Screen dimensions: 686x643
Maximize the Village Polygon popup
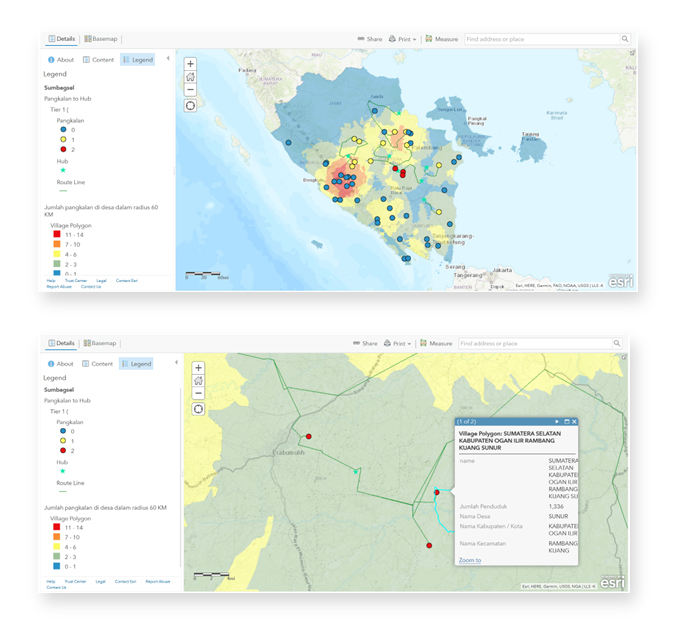click(567, 422)
